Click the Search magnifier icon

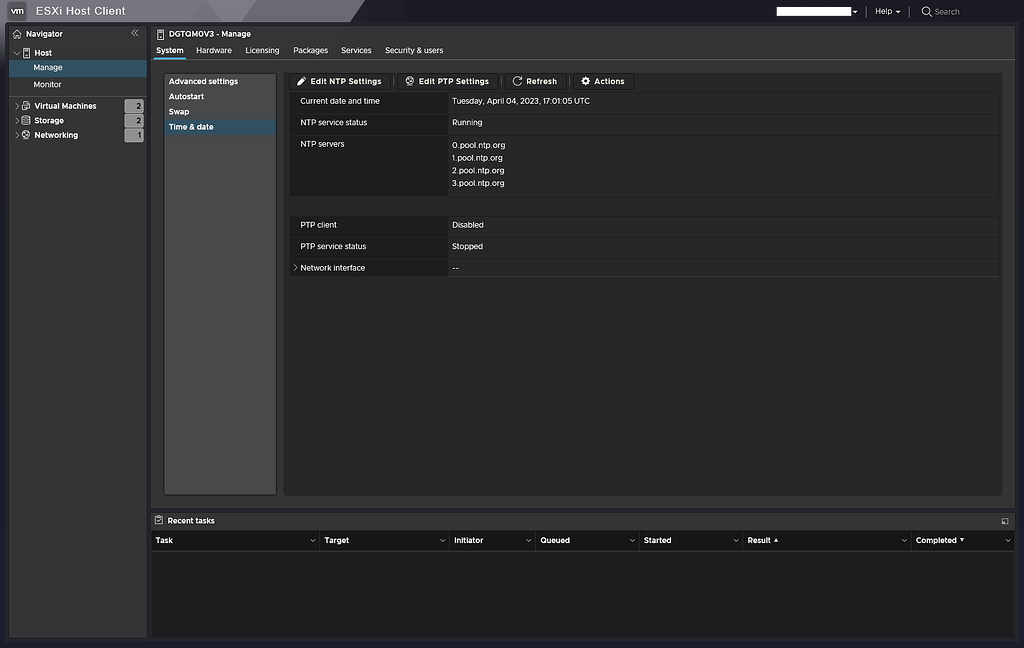tap(925, 11)
